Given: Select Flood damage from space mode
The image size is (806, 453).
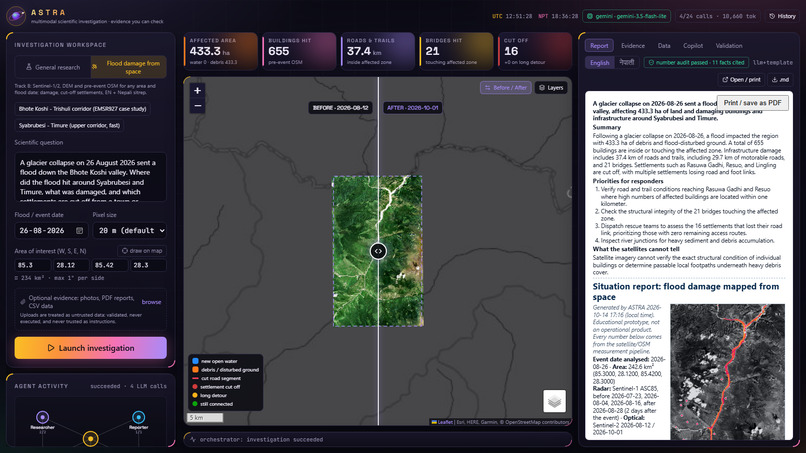Looking at the screenshot, I should (x=128, y=67).
